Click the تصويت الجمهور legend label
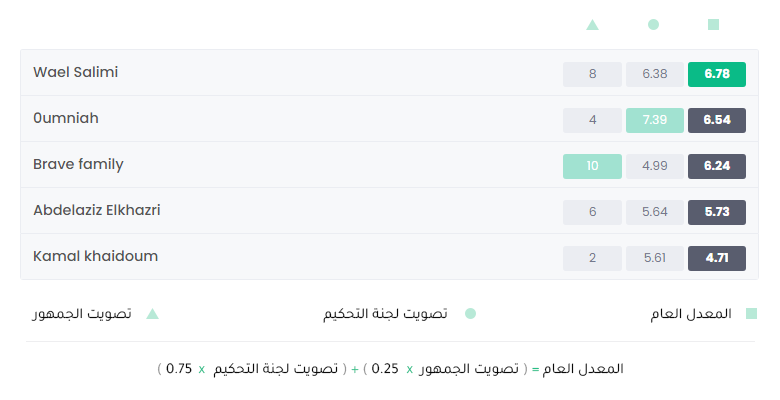This screenshot has width=780, height=400. pyautogui.click(x=82, y=314)
